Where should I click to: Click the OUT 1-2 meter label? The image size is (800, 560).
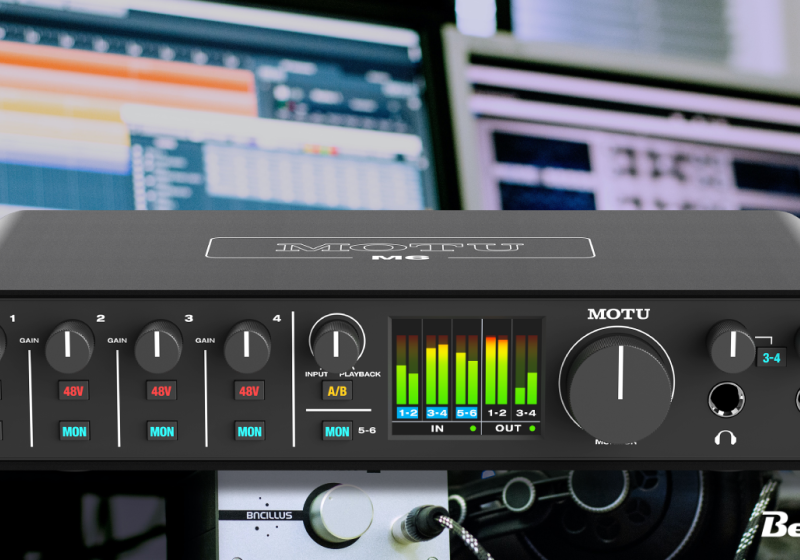(496, 413)
